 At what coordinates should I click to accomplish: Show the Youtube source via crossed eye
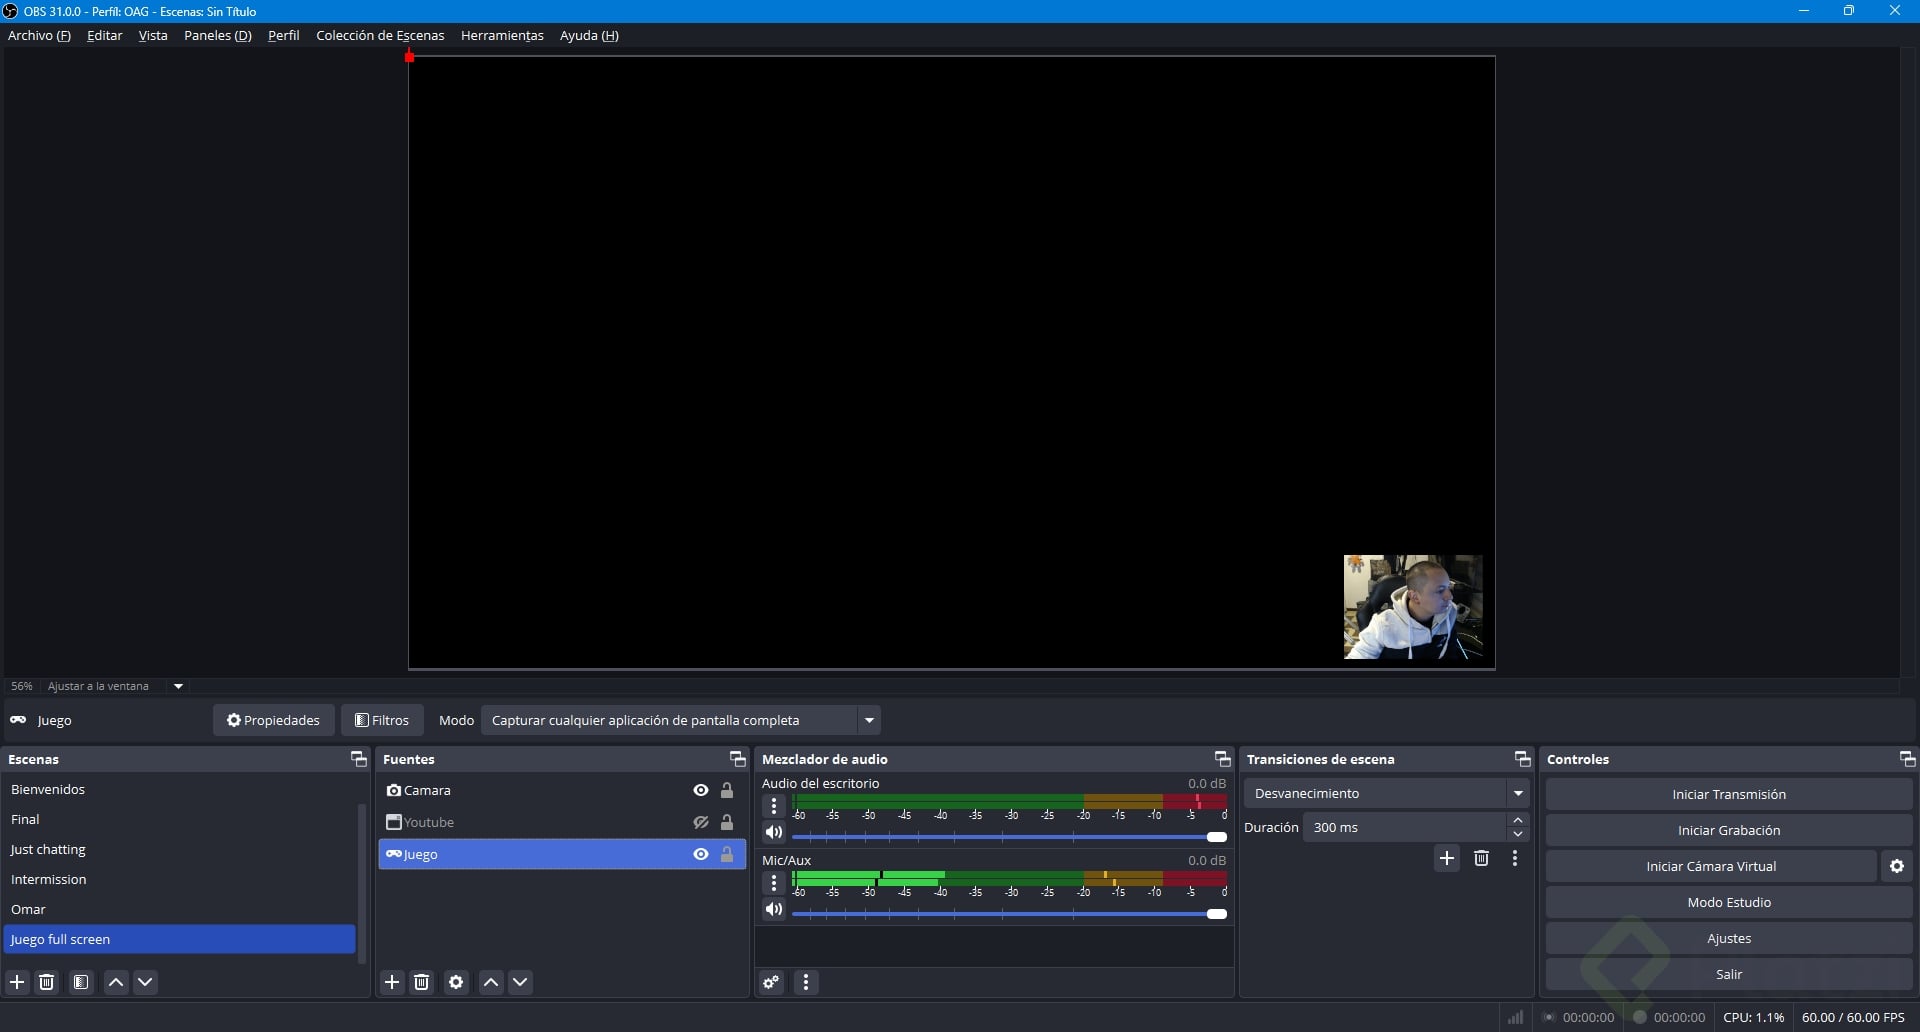click(x=701, y=823)
